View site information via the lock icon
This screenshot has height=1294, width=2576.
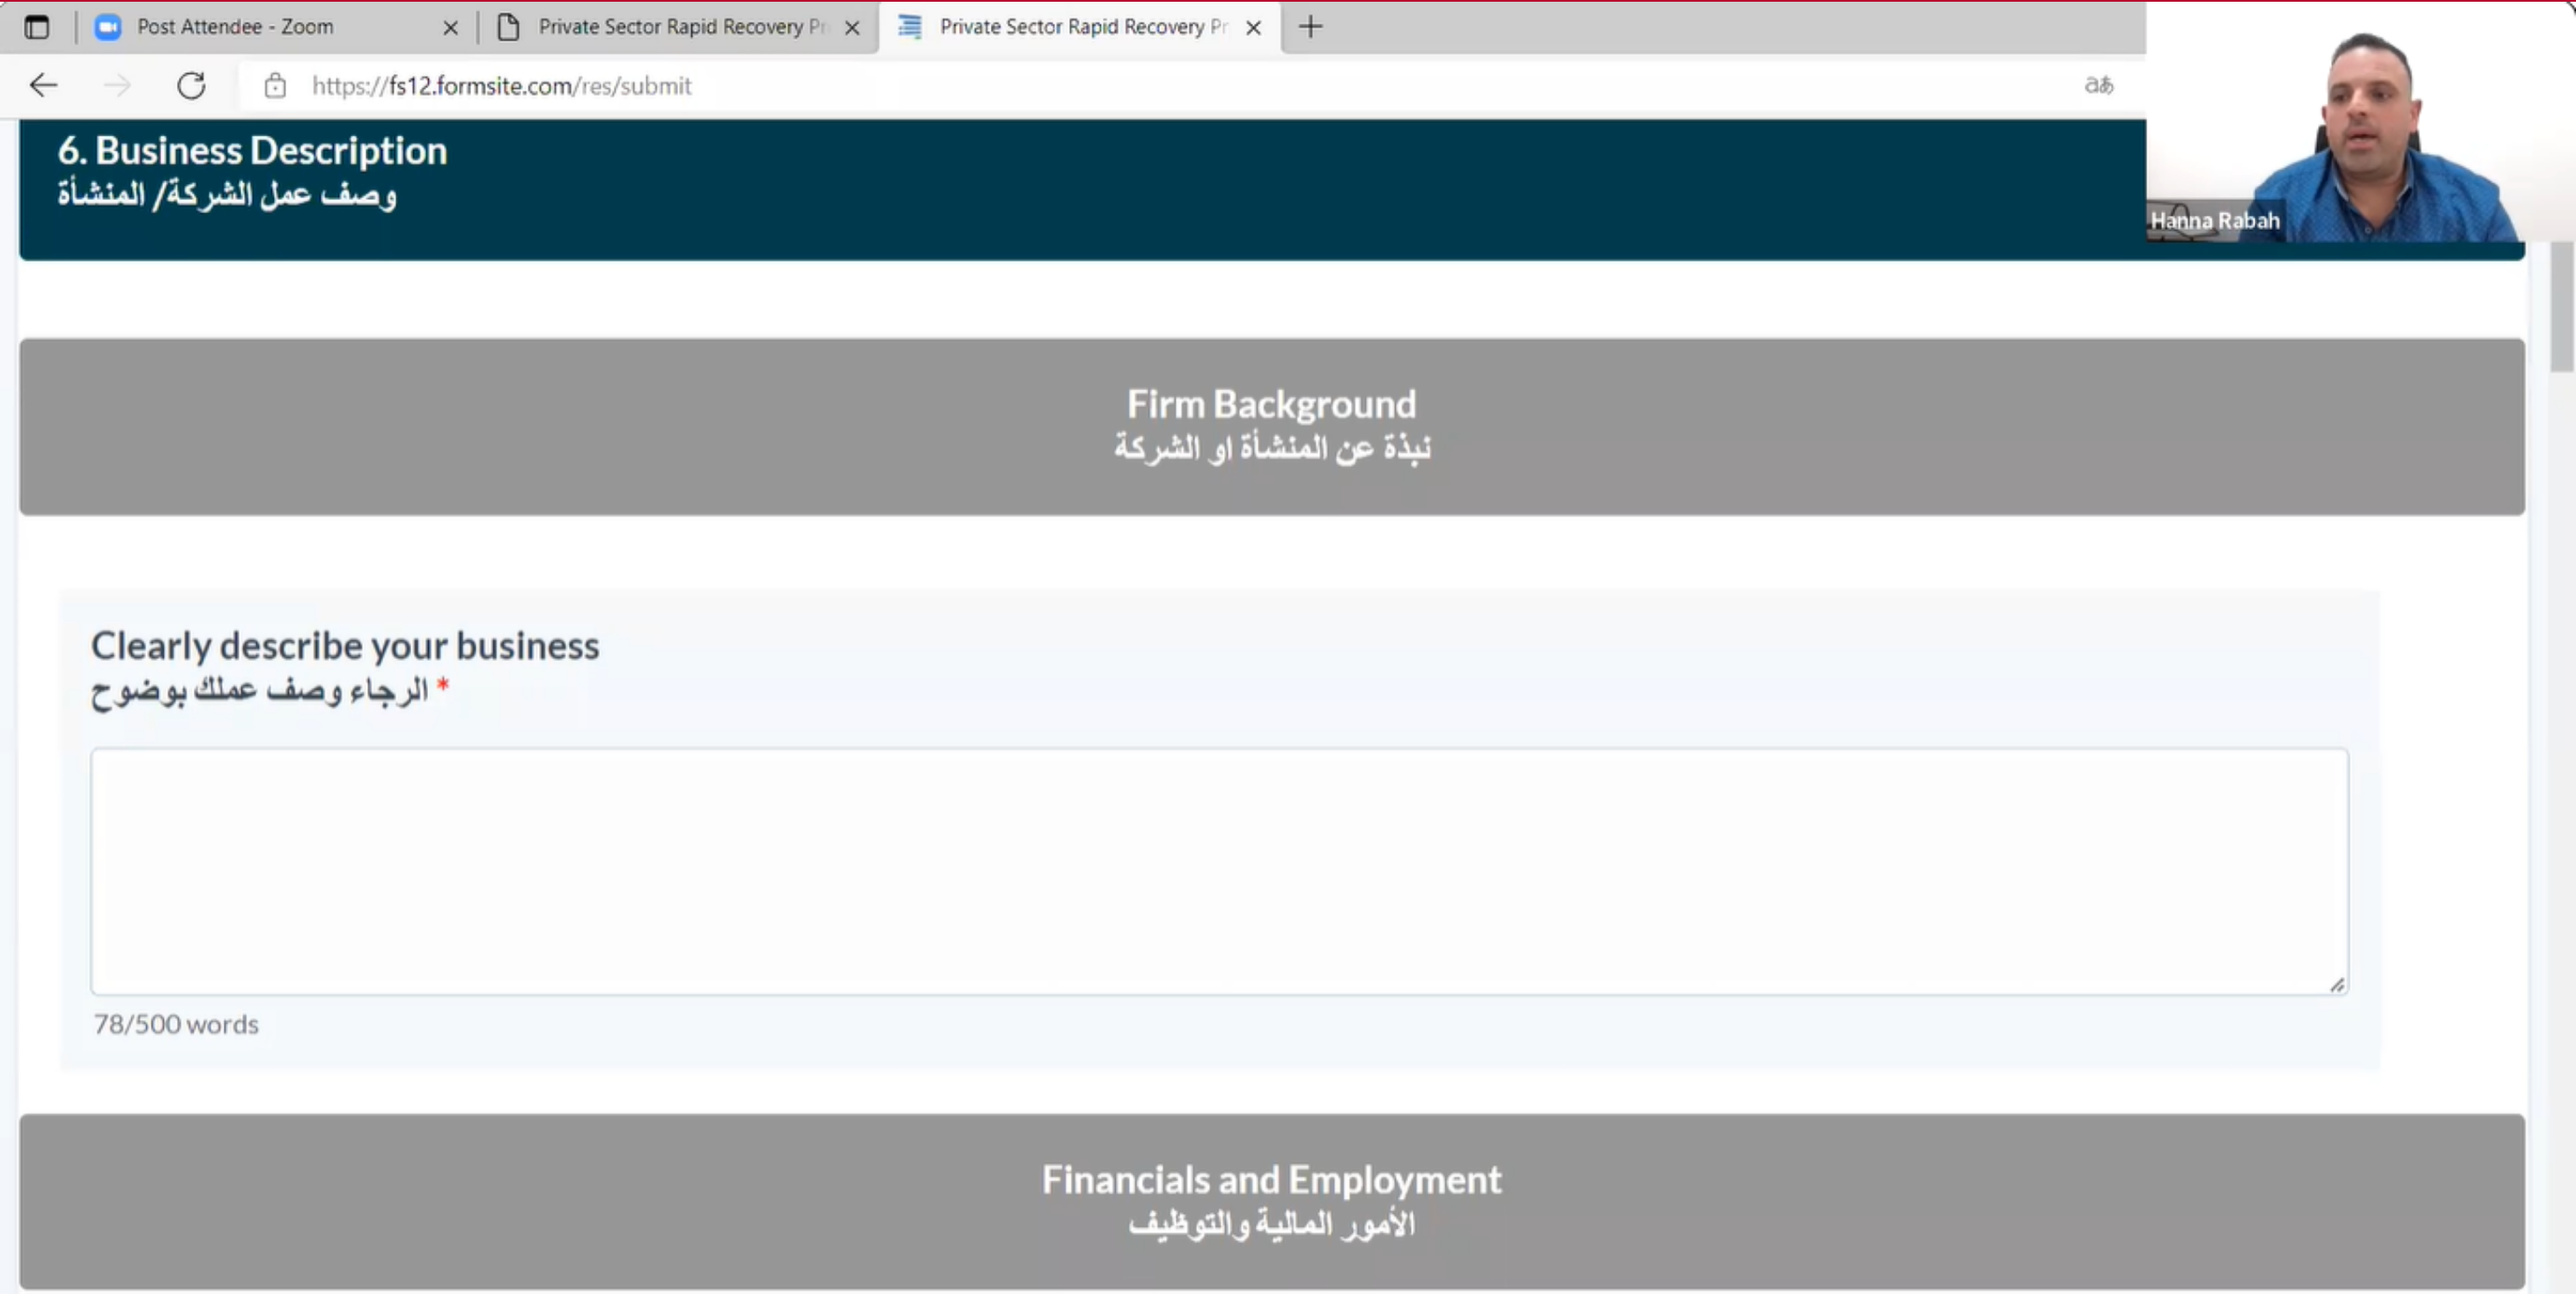point(275,86)
